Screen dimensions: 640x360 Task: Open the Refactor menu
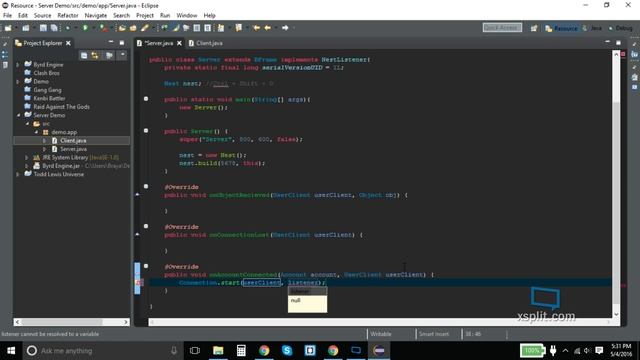pos(68,15)
